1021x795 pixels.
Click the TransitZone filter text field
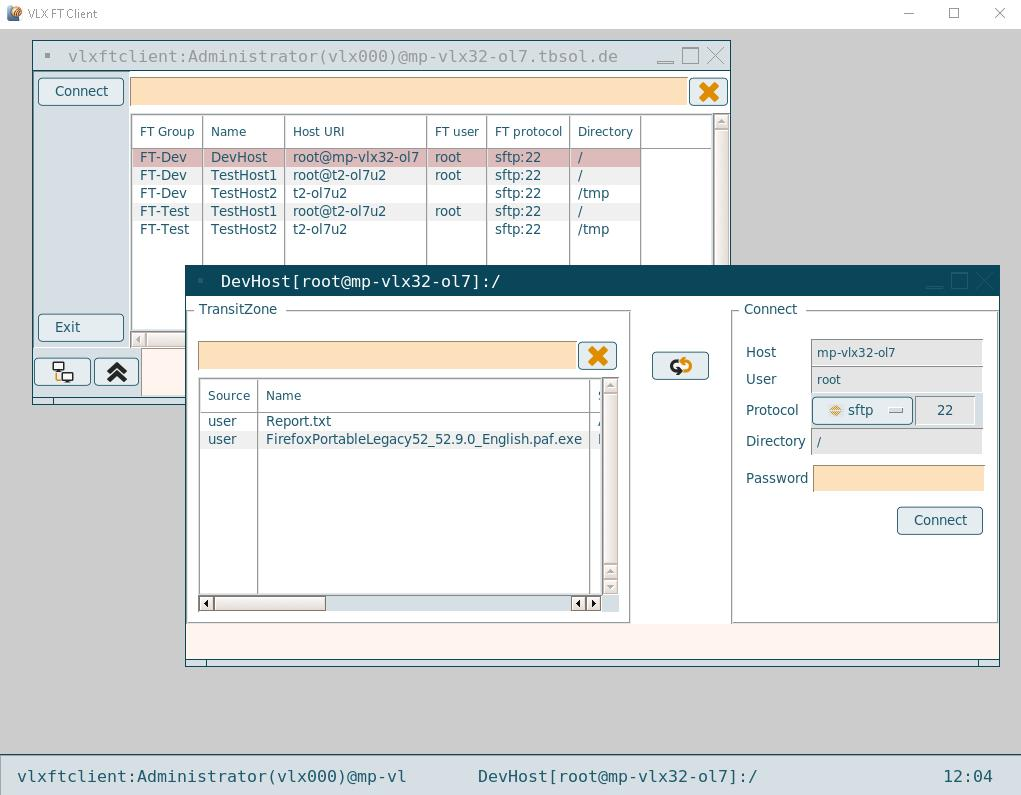tap(387, 355)
